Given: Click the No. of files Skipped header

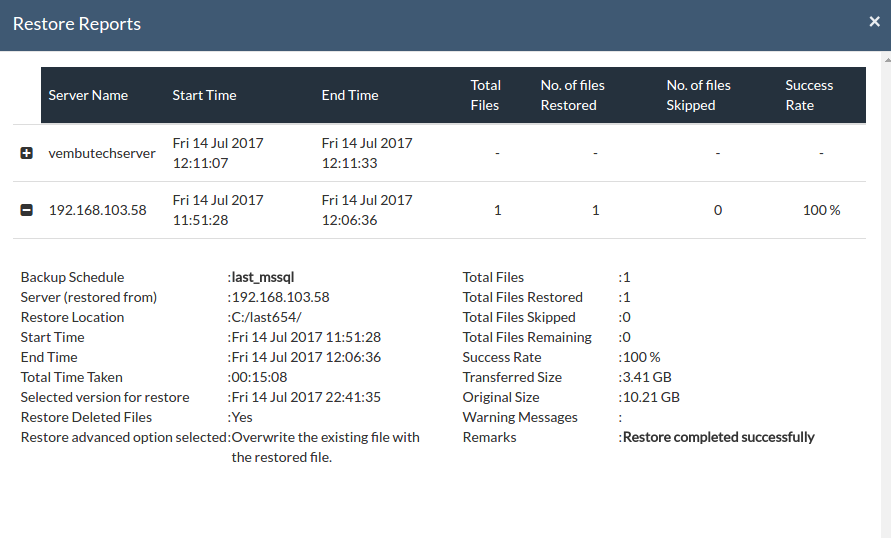Looking at the screenshot, I should click(698, 95).
